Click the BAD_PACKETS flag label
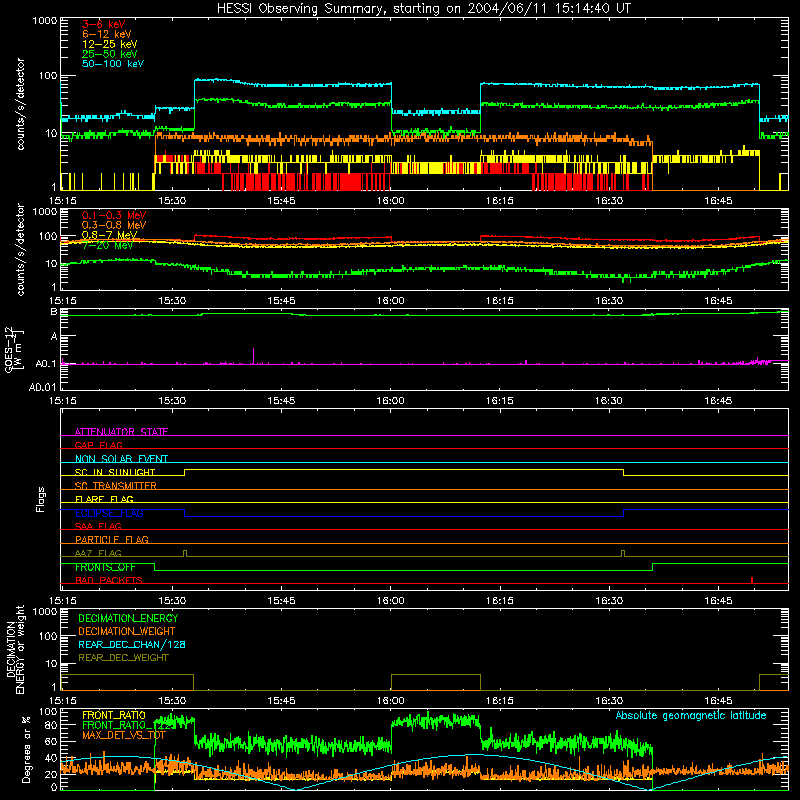The width and height of the screenshot is (800, 800). pyautogui.click(x=109, y=580)
